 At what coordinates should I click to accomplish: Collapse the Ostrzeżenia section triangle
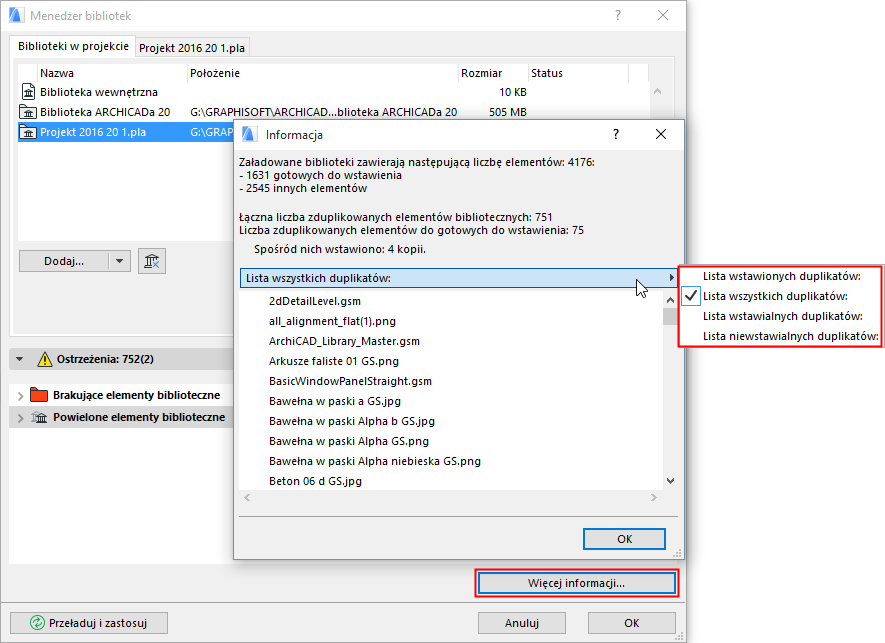(x=20, y=359)
